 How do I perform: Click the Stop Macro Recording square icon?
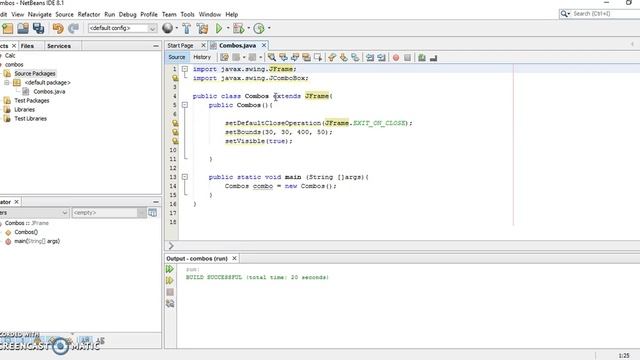(x=407, y=58)
